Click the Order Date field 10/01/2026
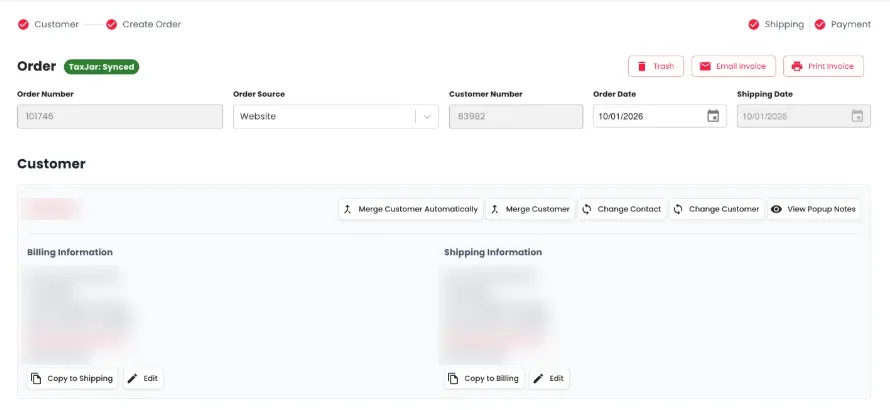The image size is (890, 410). click(x=660, y=116)
